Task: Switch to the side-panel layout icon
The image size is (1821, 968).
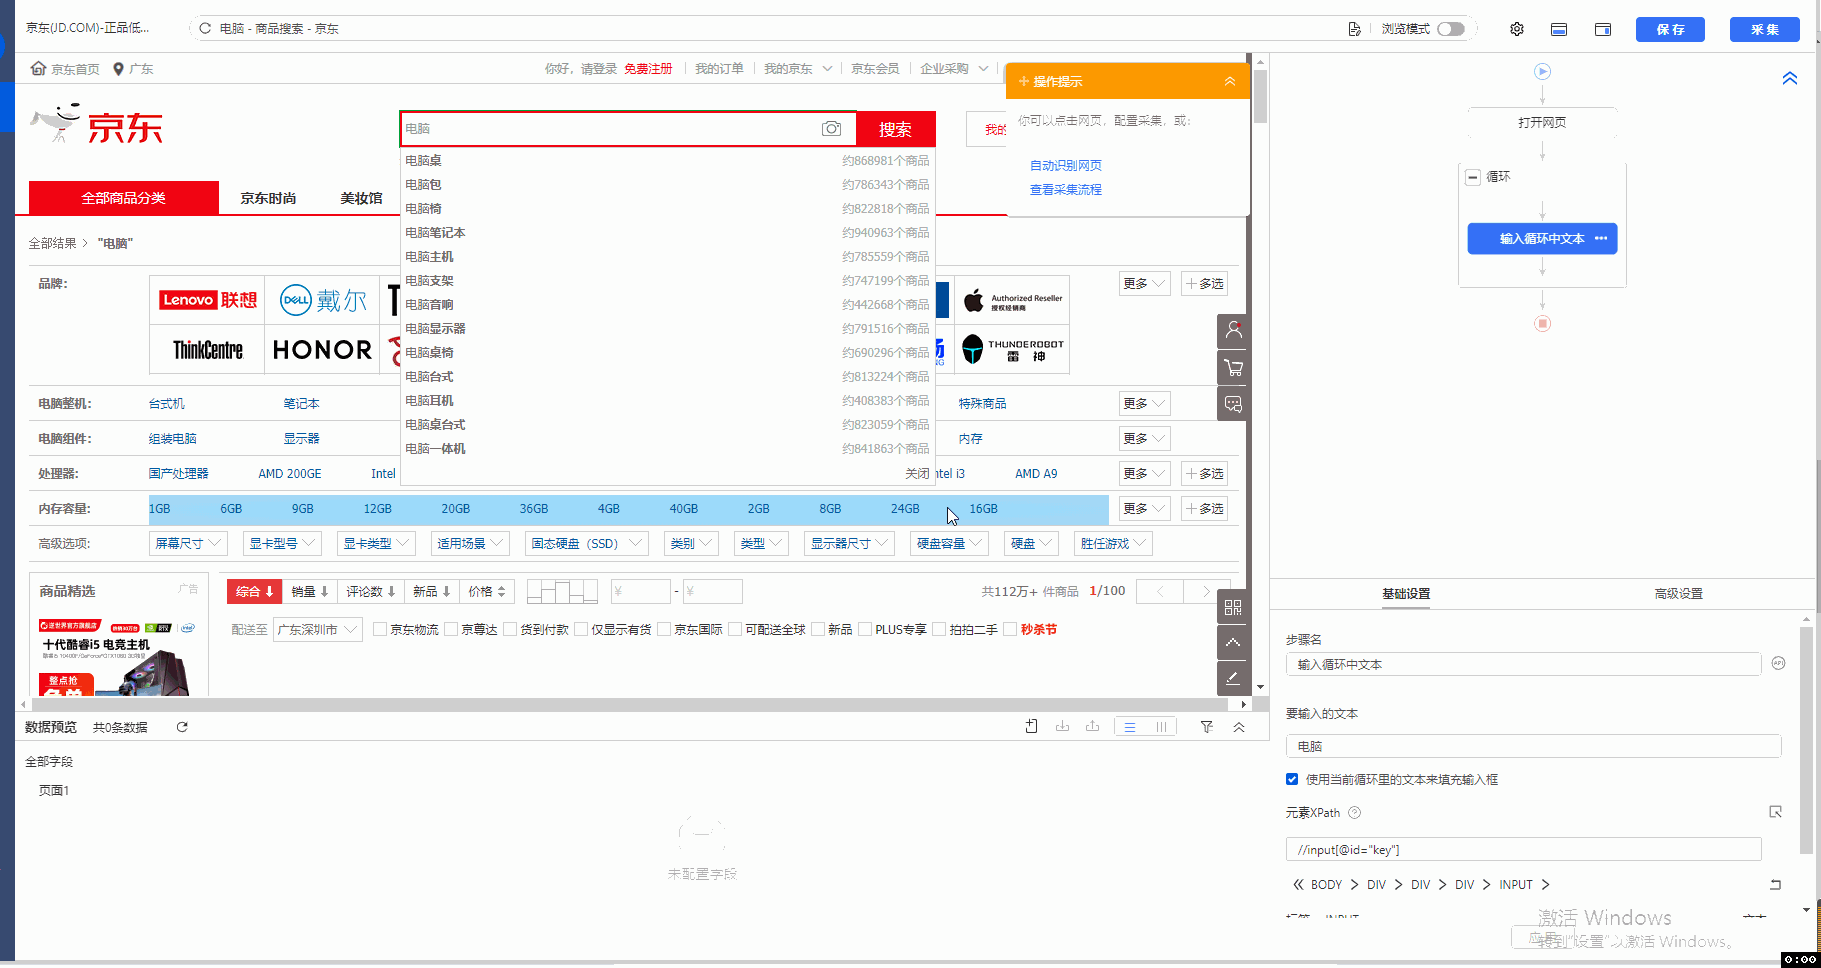Action: 1603,29
